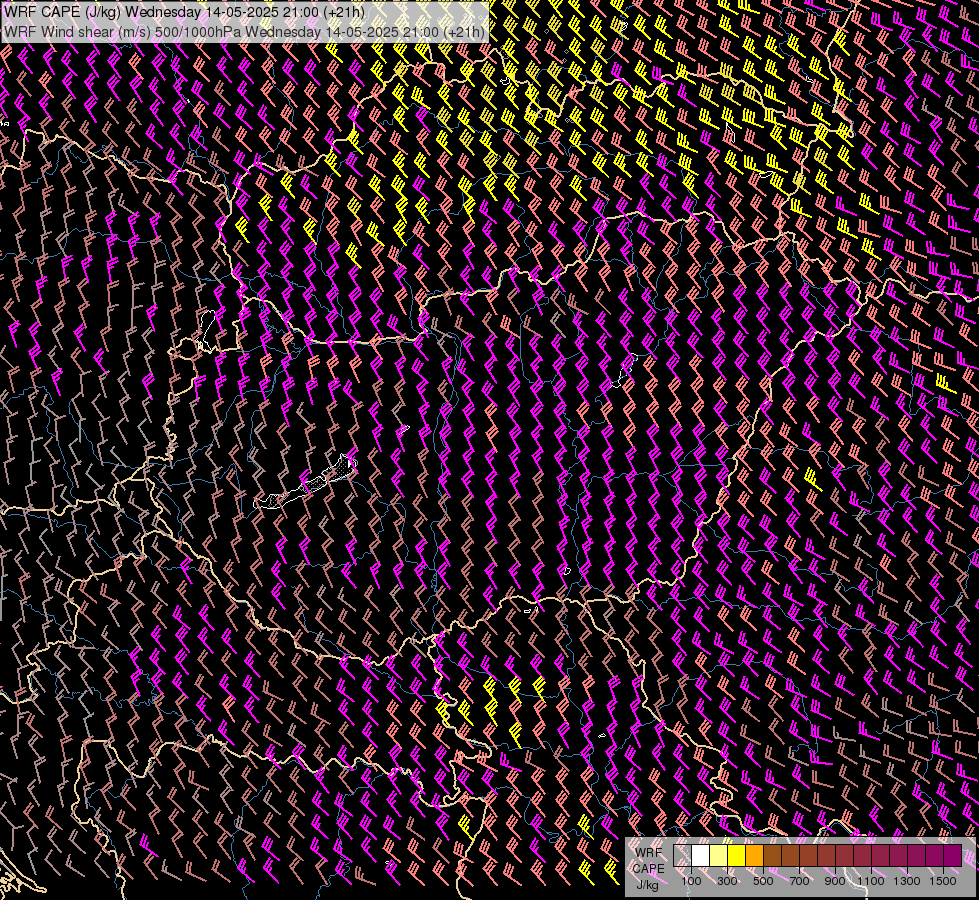Click the '1300' legend tick label
979x900 pixels.
click(907, 881)
